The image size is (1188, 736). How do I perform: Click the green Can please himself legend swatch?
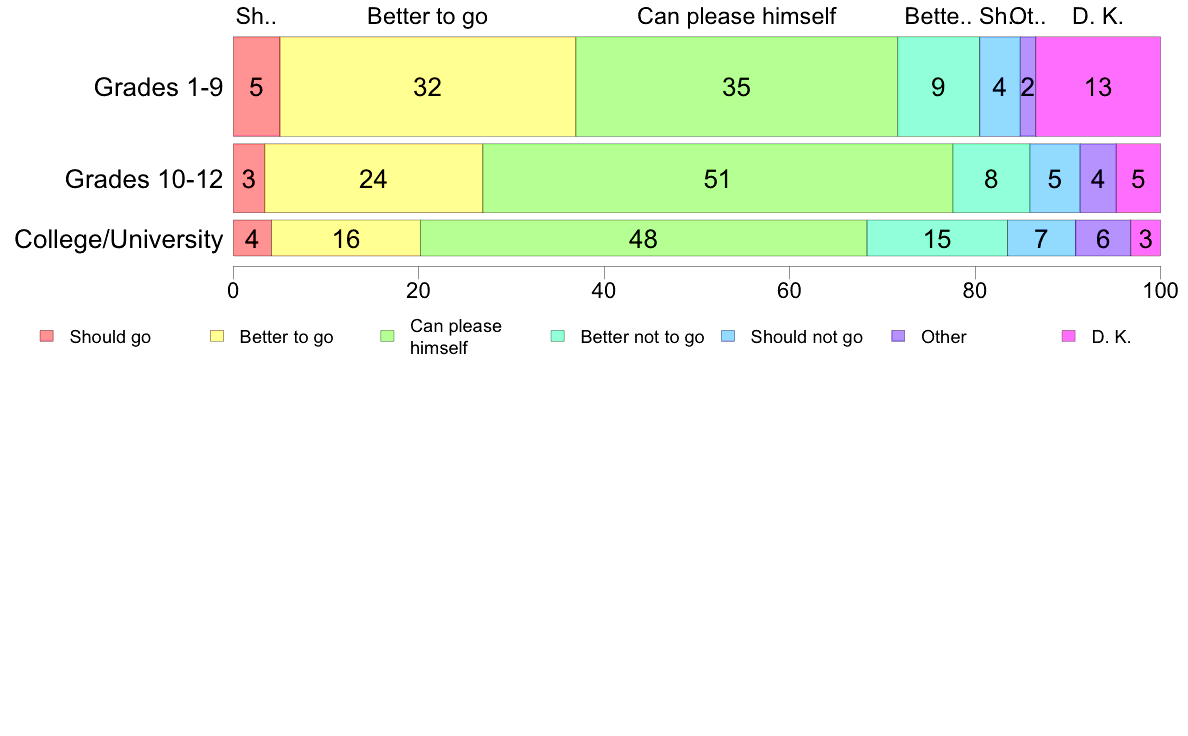point(387,336)
